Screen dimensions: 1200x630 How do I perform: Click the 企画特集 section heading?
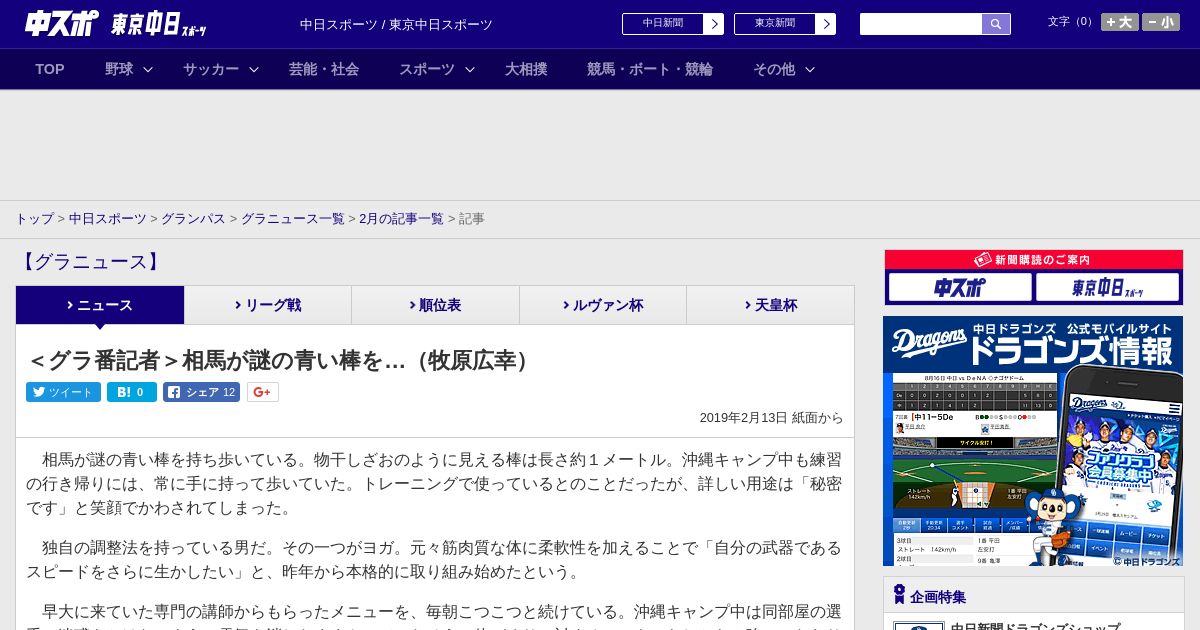pyautogui.click(x=938, y=597)
